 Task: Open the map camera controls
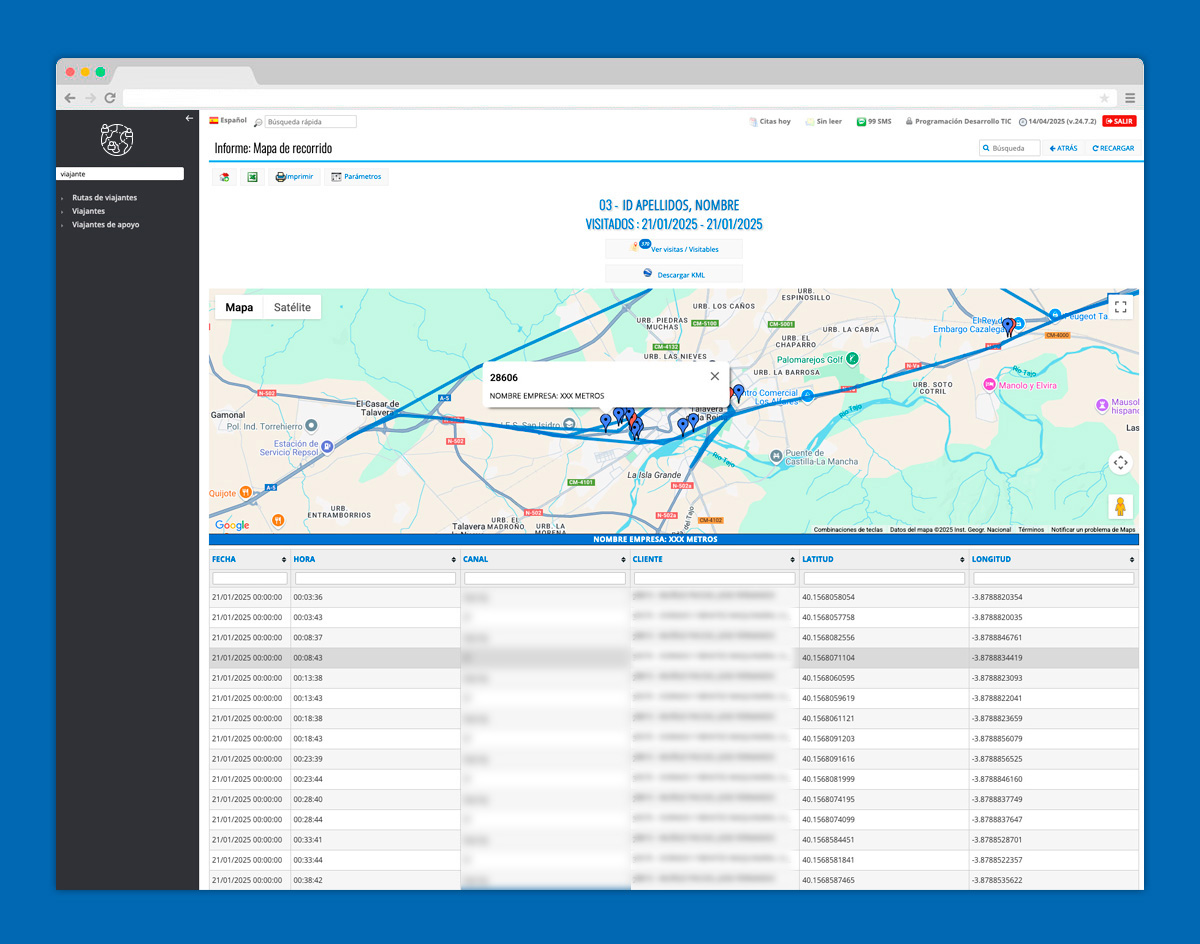tap(1120, 462)
